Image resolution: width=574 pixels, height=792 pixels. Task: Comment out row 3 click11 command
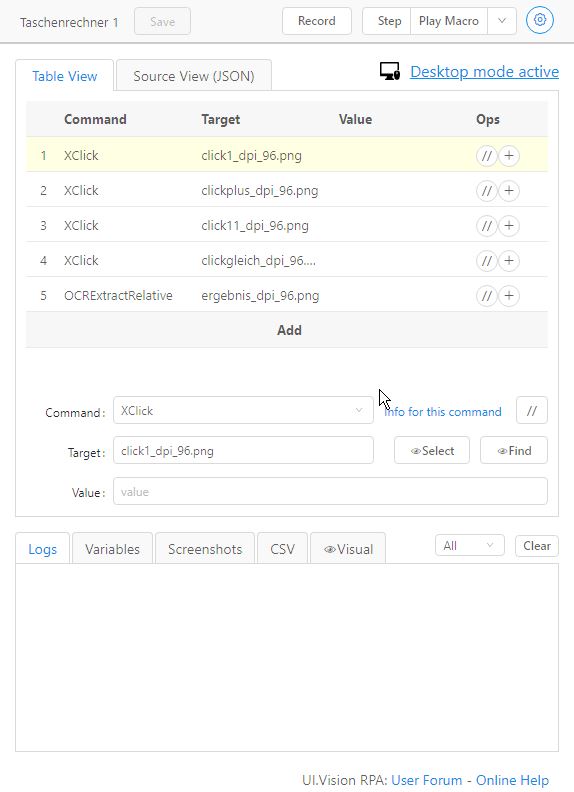pos(487,226)
